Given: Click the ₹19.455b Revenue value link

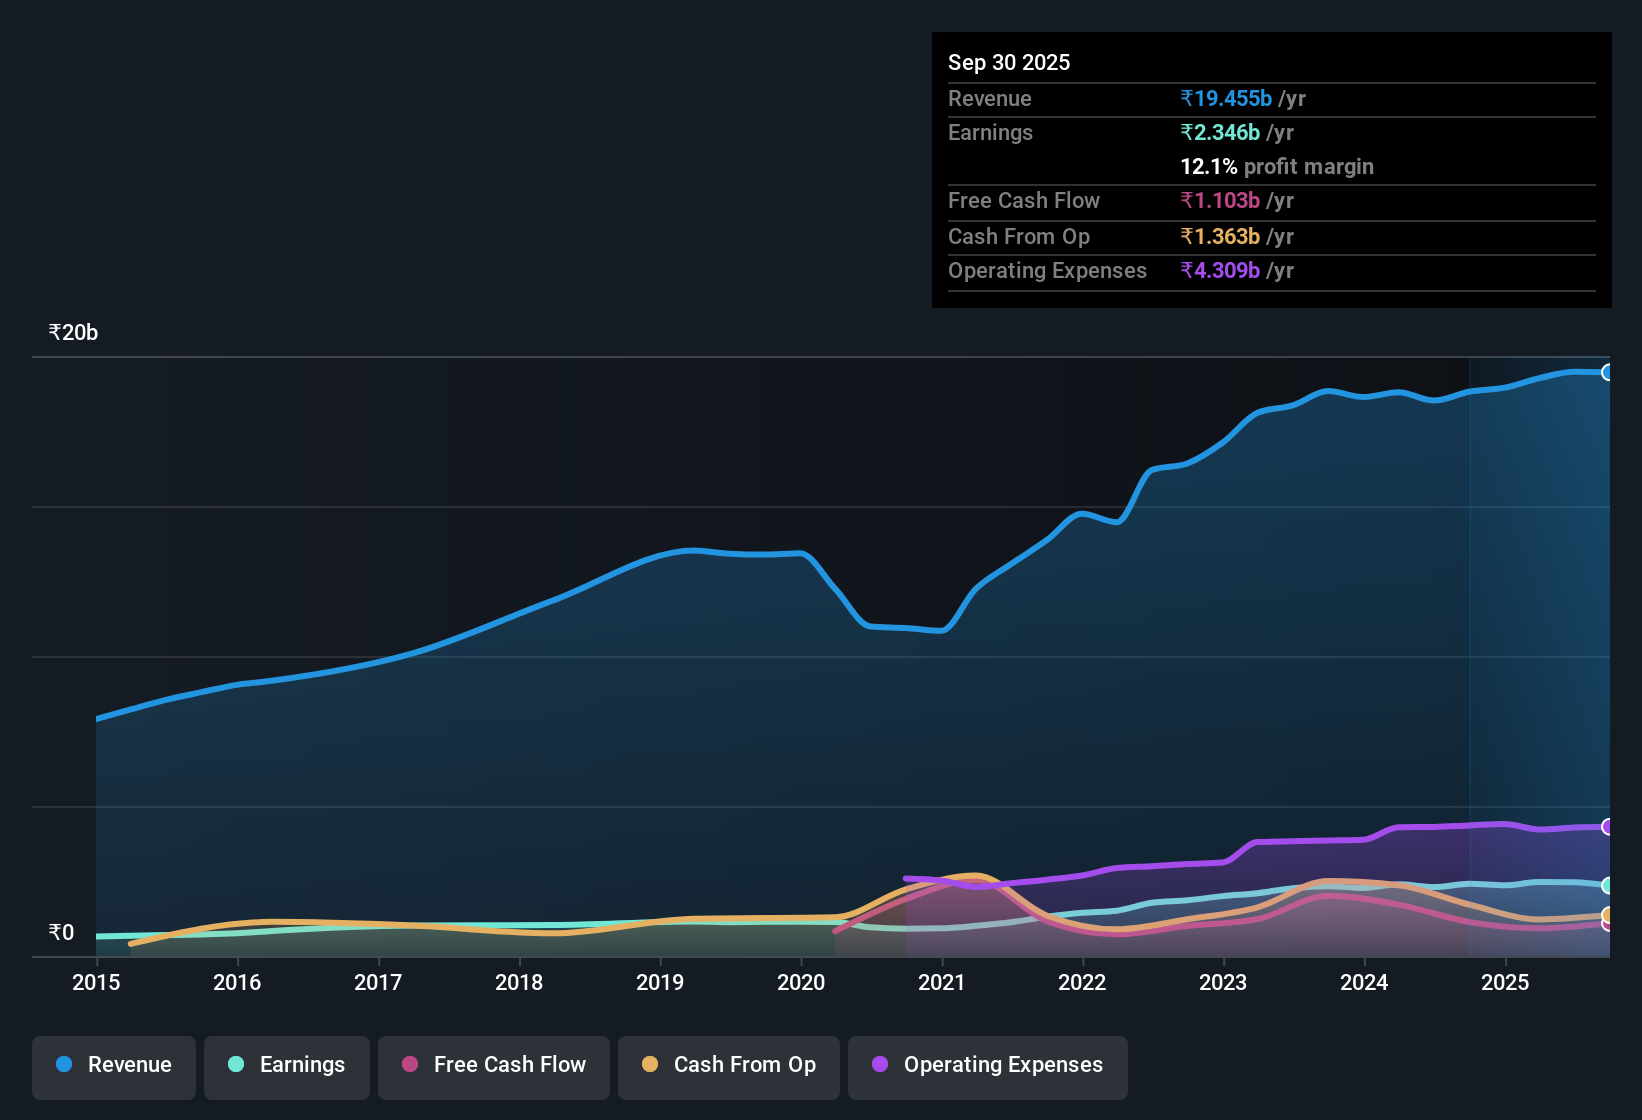Looking at the screenshot, I should [x=1227, y=98].
